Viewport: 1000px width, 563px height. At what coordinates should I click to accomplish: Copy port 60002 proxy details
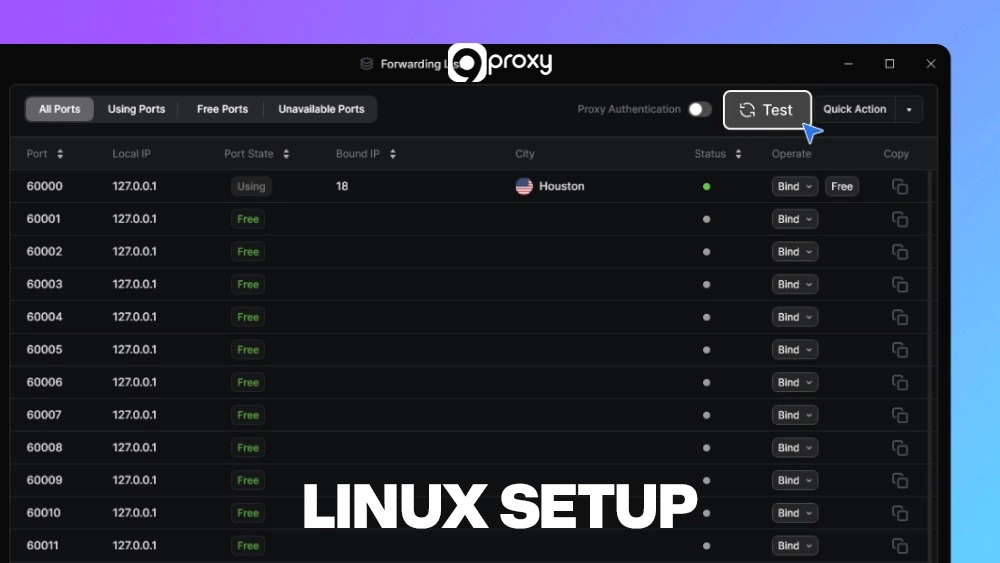pos(900,252)
